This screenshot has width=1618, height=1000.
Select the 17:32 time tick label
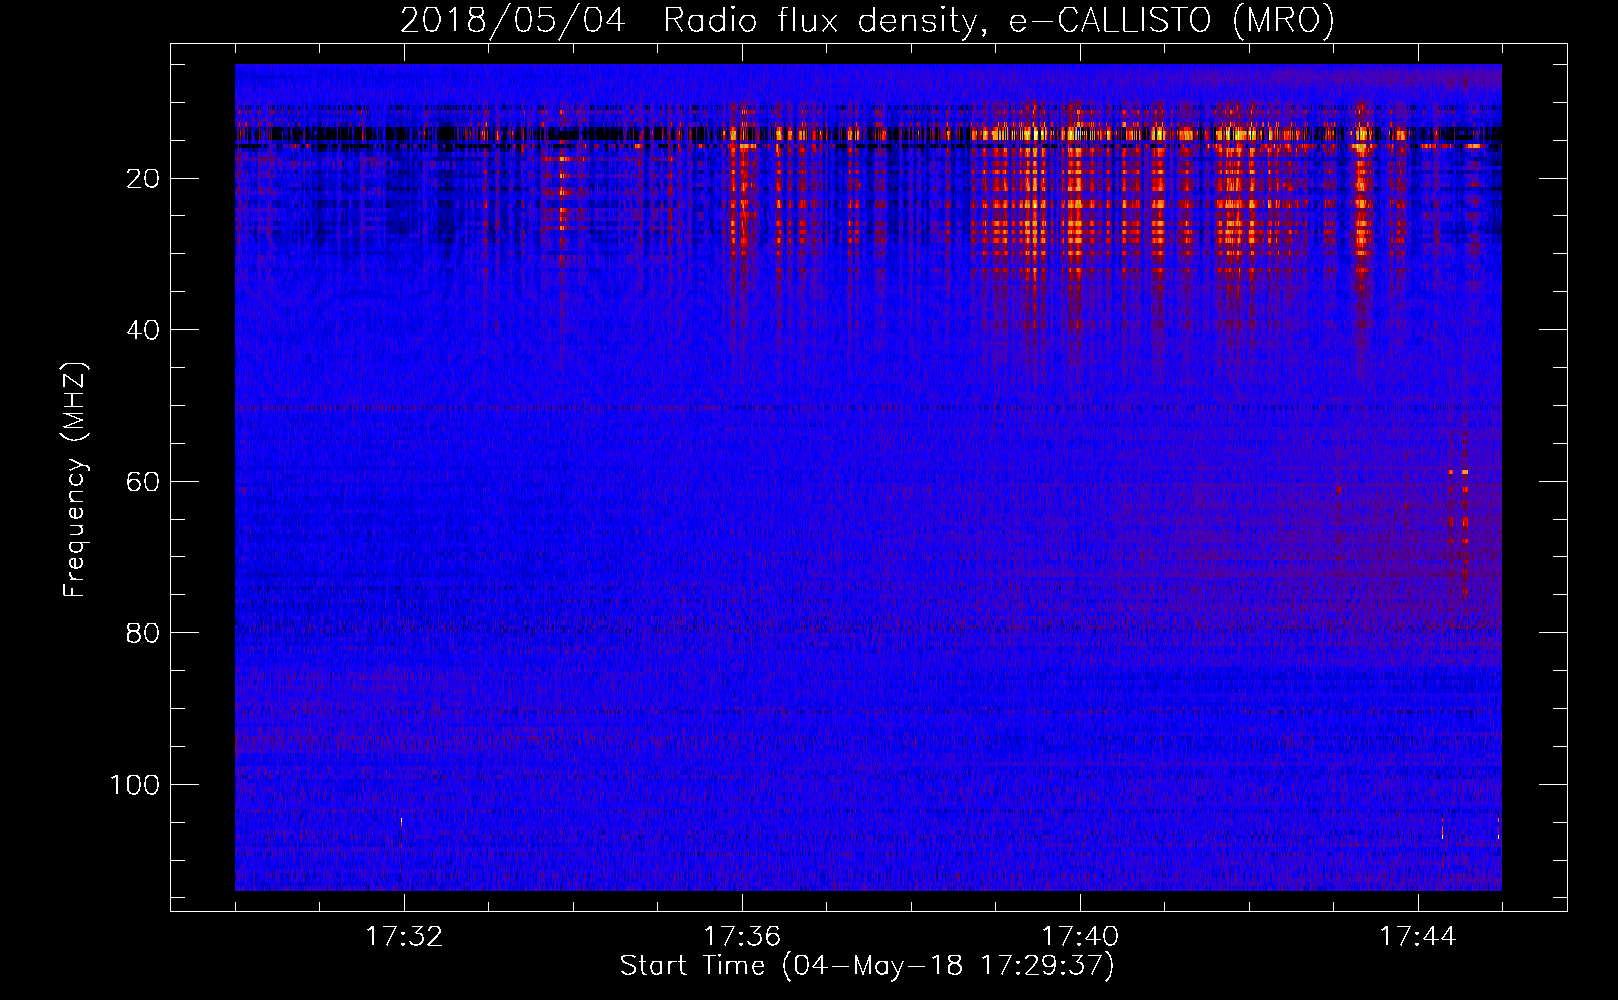pyautogui.click(x=404, y=937)
